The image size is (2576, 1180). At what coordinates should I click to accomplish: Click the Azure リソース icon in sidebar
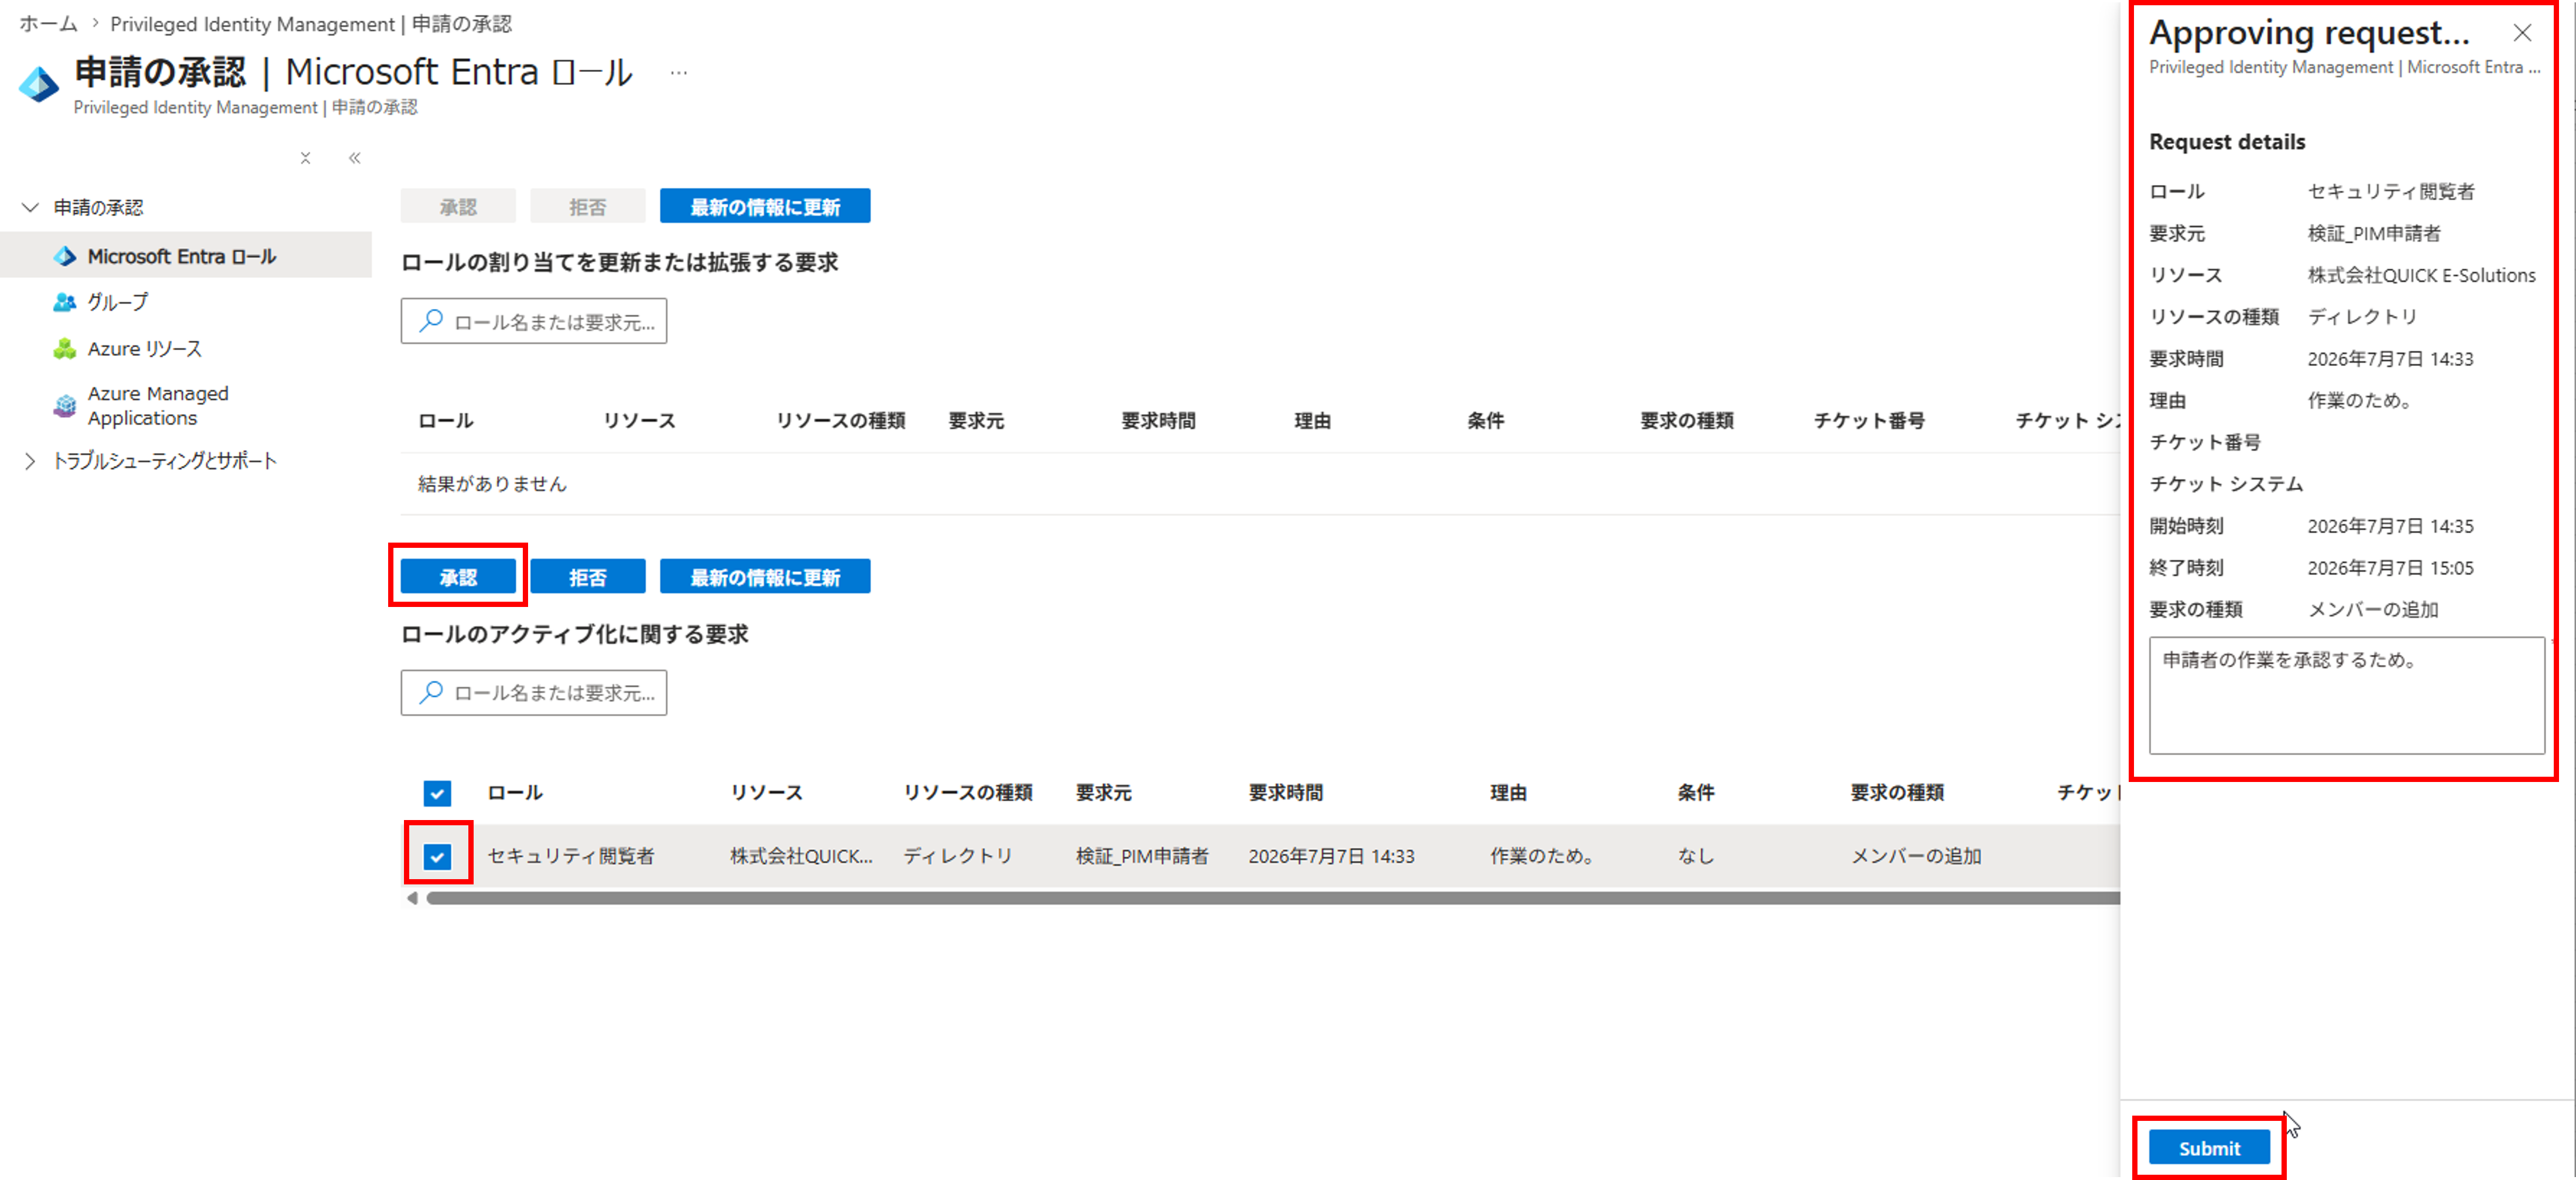[x=65, y=349]
